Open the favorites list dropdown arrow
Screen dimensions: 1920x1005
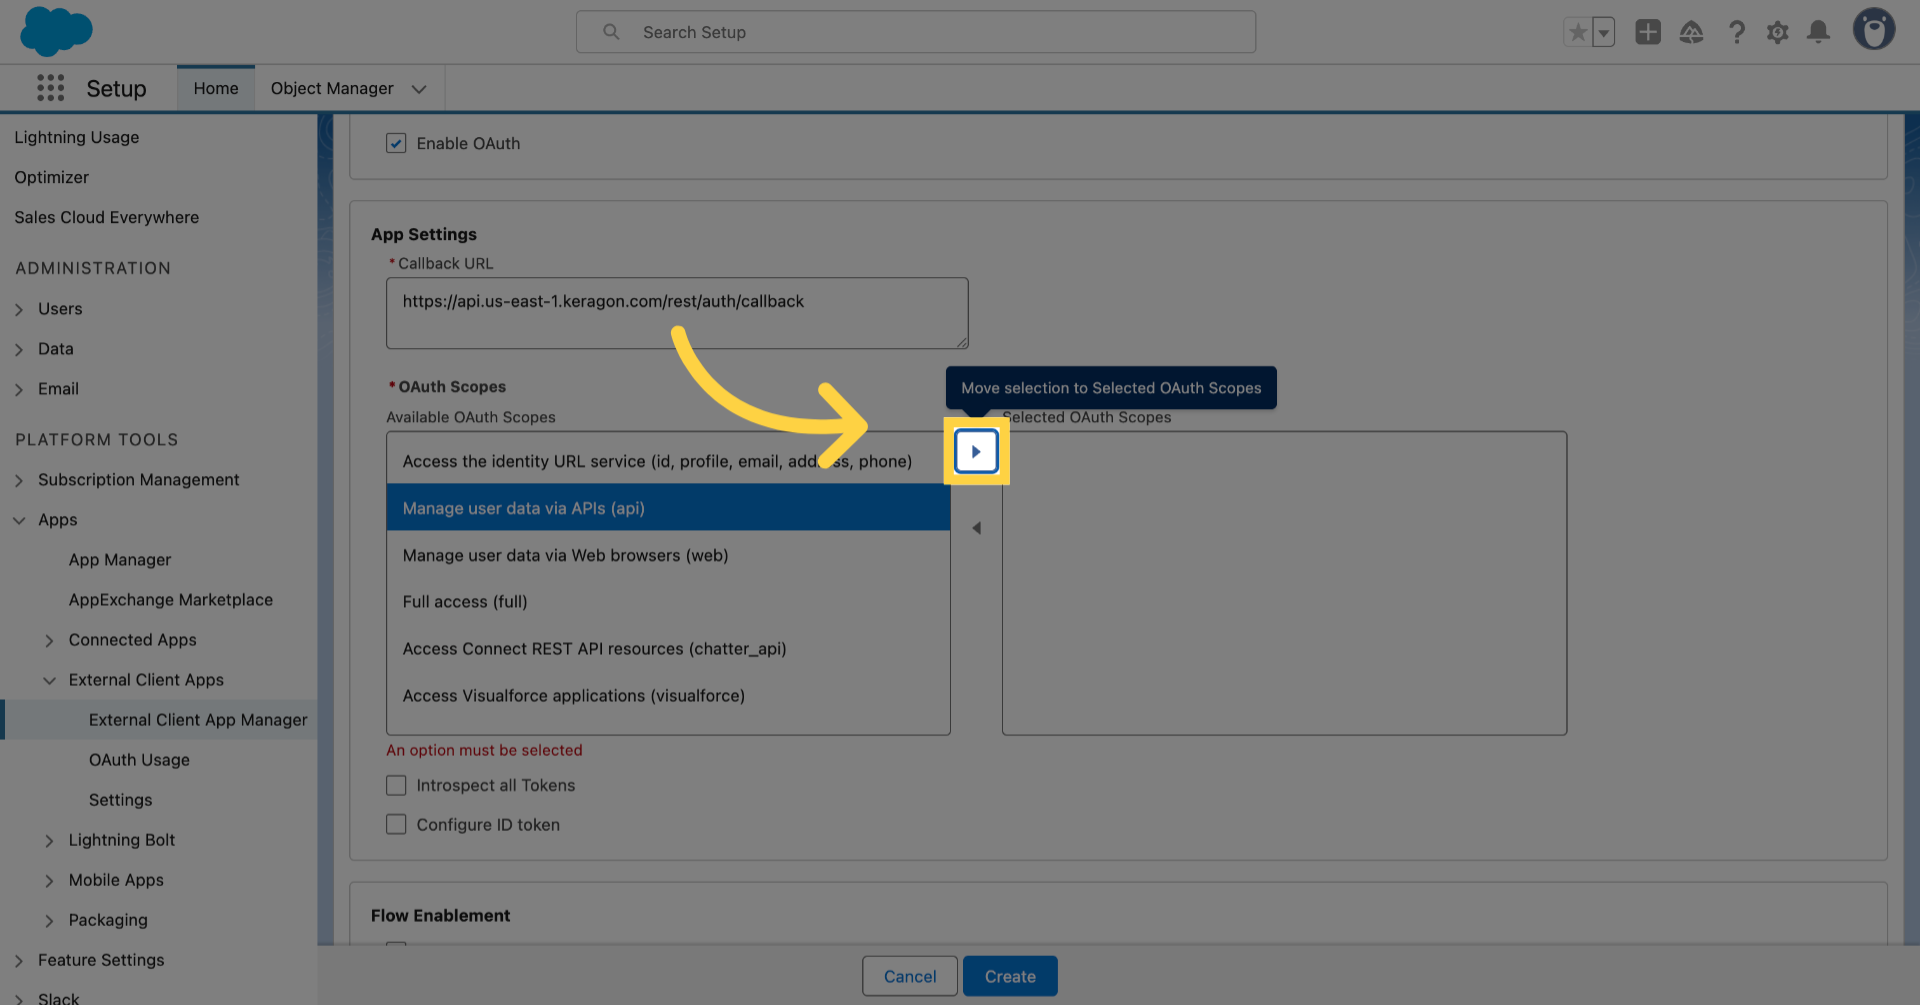pyautogui.click(x=1603, y=32)
